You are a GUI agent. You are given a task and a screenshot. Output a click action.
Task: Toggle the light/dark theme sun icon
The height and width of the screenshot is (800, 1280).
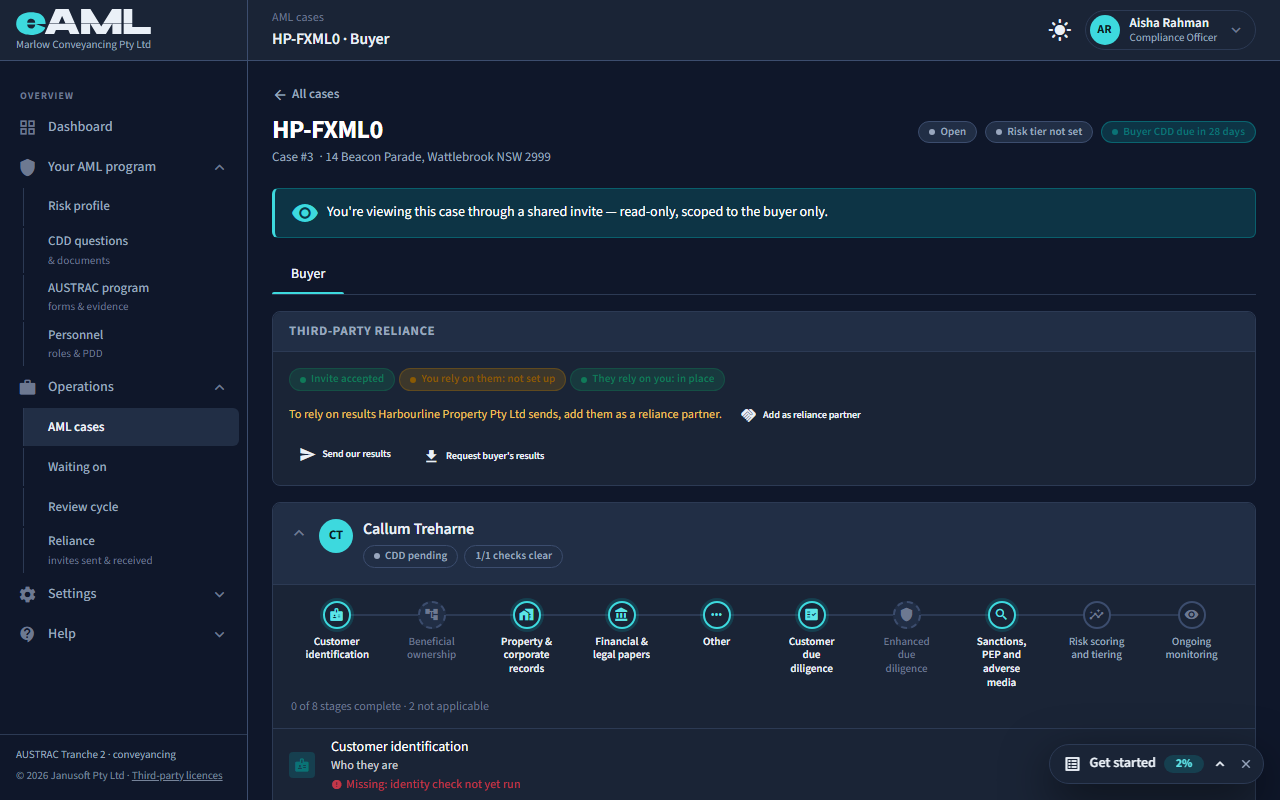pyautogui.click(x=1060, y=30)
